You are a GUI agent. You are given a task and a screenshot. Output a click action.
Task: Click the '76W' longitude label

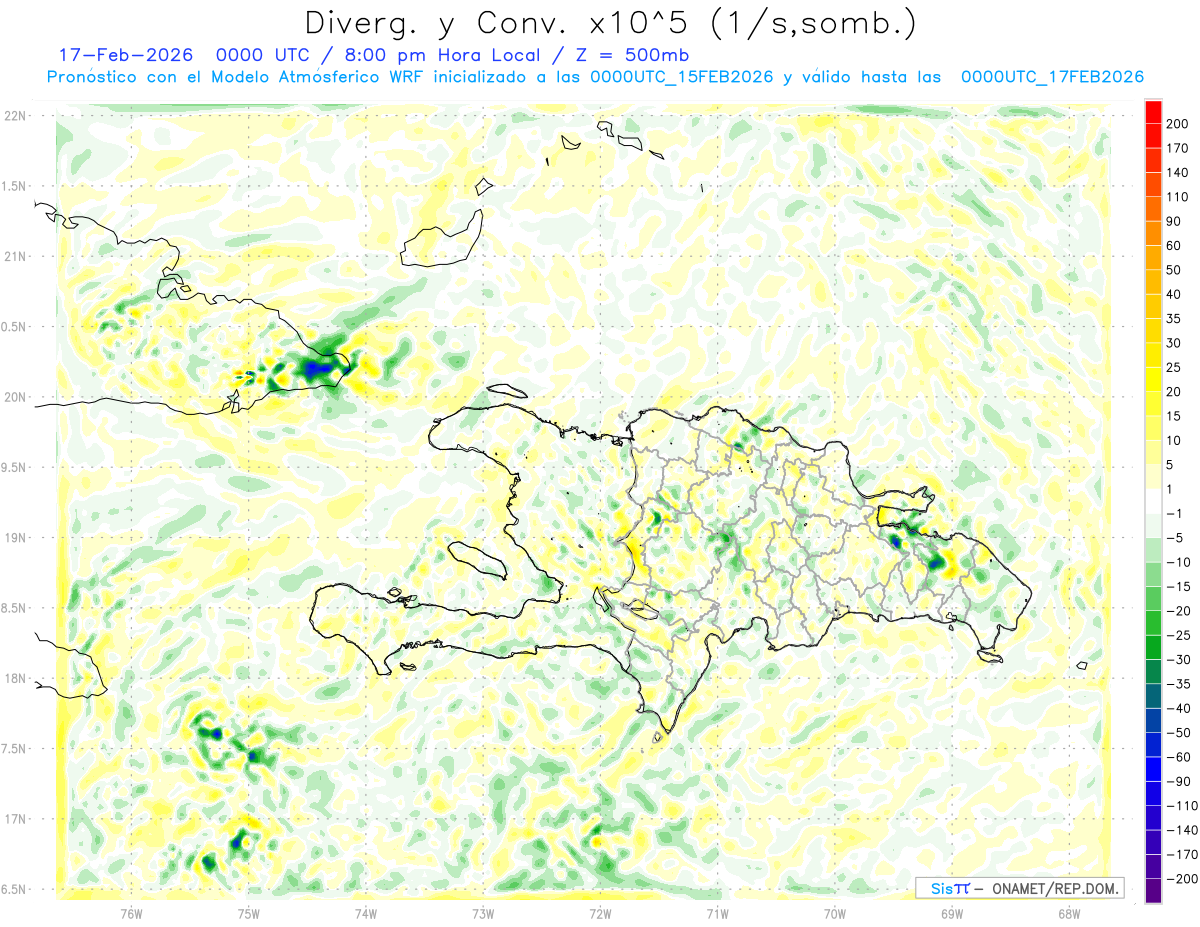(131, 913)
